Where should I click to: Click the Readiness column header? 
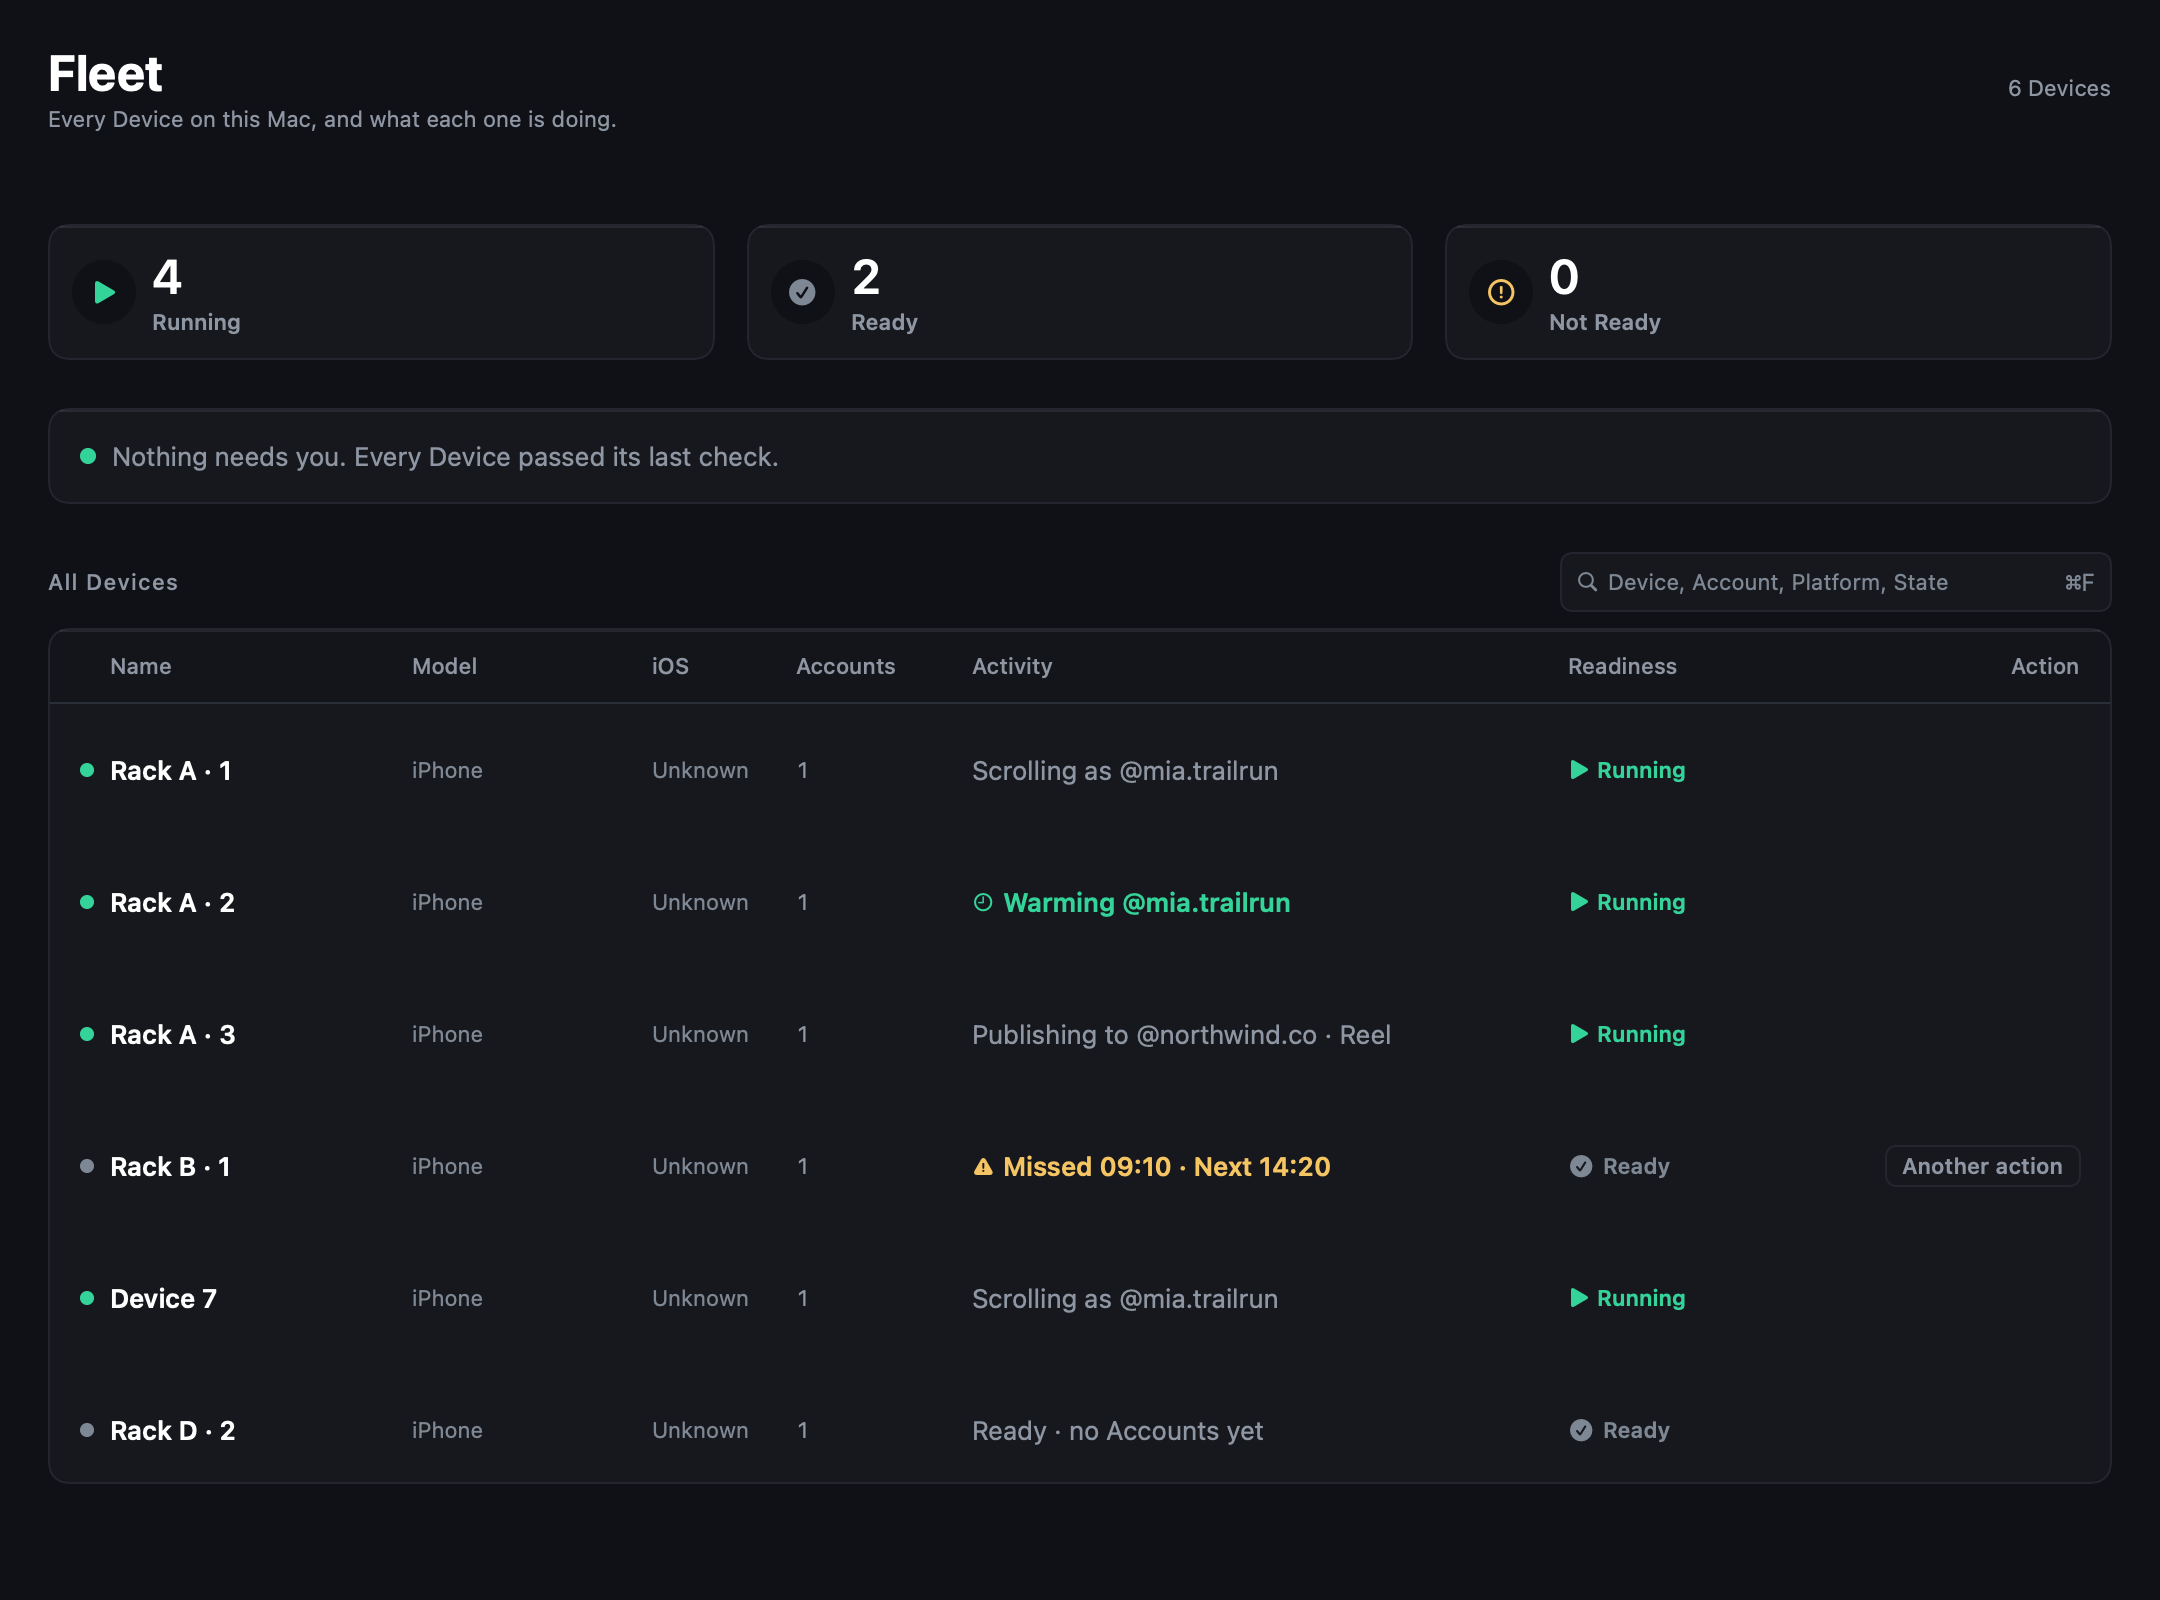pyautogui.click(x=1622, y=666)
